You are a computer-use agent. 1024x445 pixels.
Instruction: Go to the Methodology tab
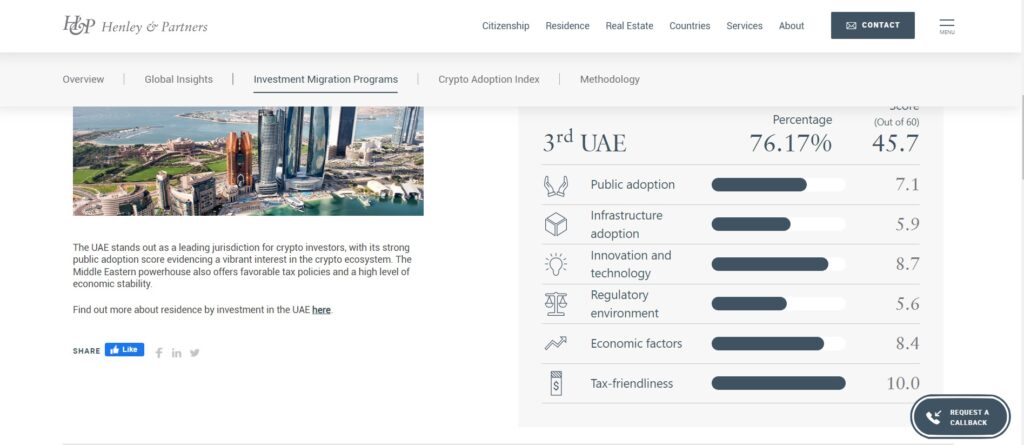tap(609, 79)
